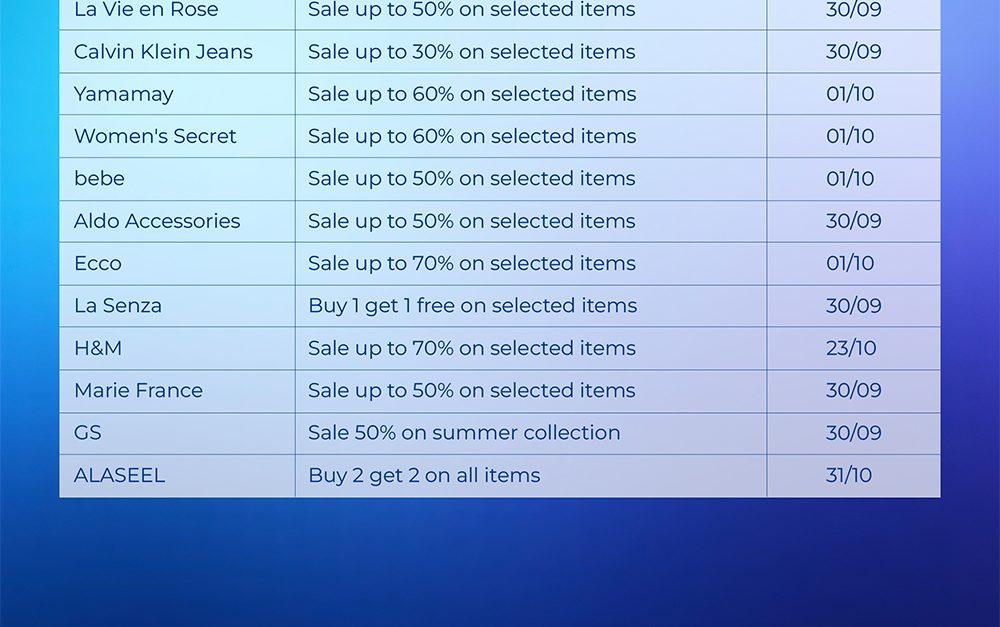Click GS's summer collection sale offer
Image resolution: width=1000 pixels, height=627 pixels.
(x=464, y=433)
